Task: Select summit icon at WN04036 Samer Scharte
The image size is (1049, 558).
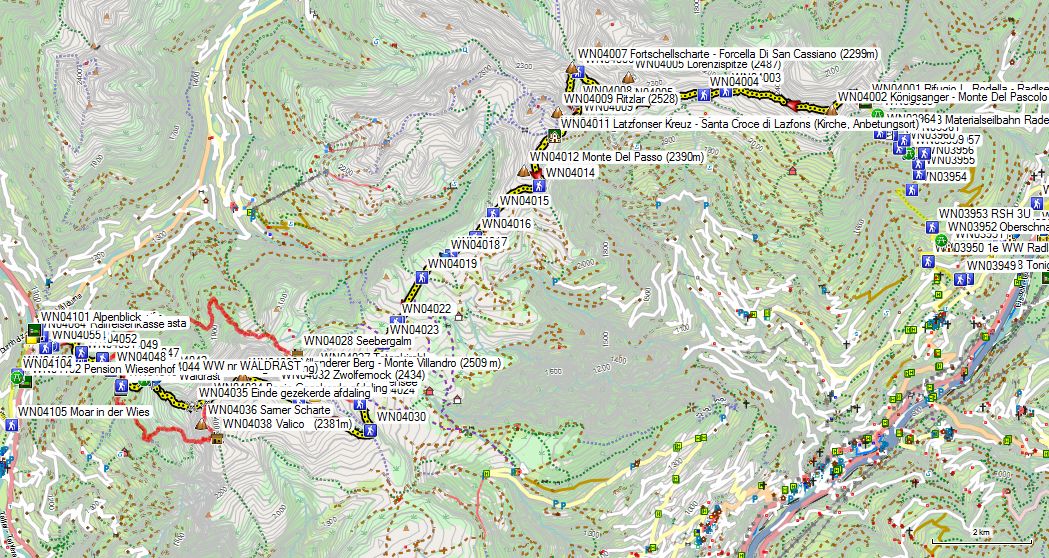Action: tap(201, 424)
